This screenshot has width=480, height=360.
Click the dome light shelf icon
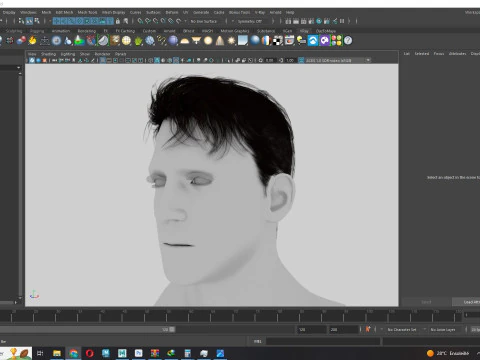(x=185, y=41)
